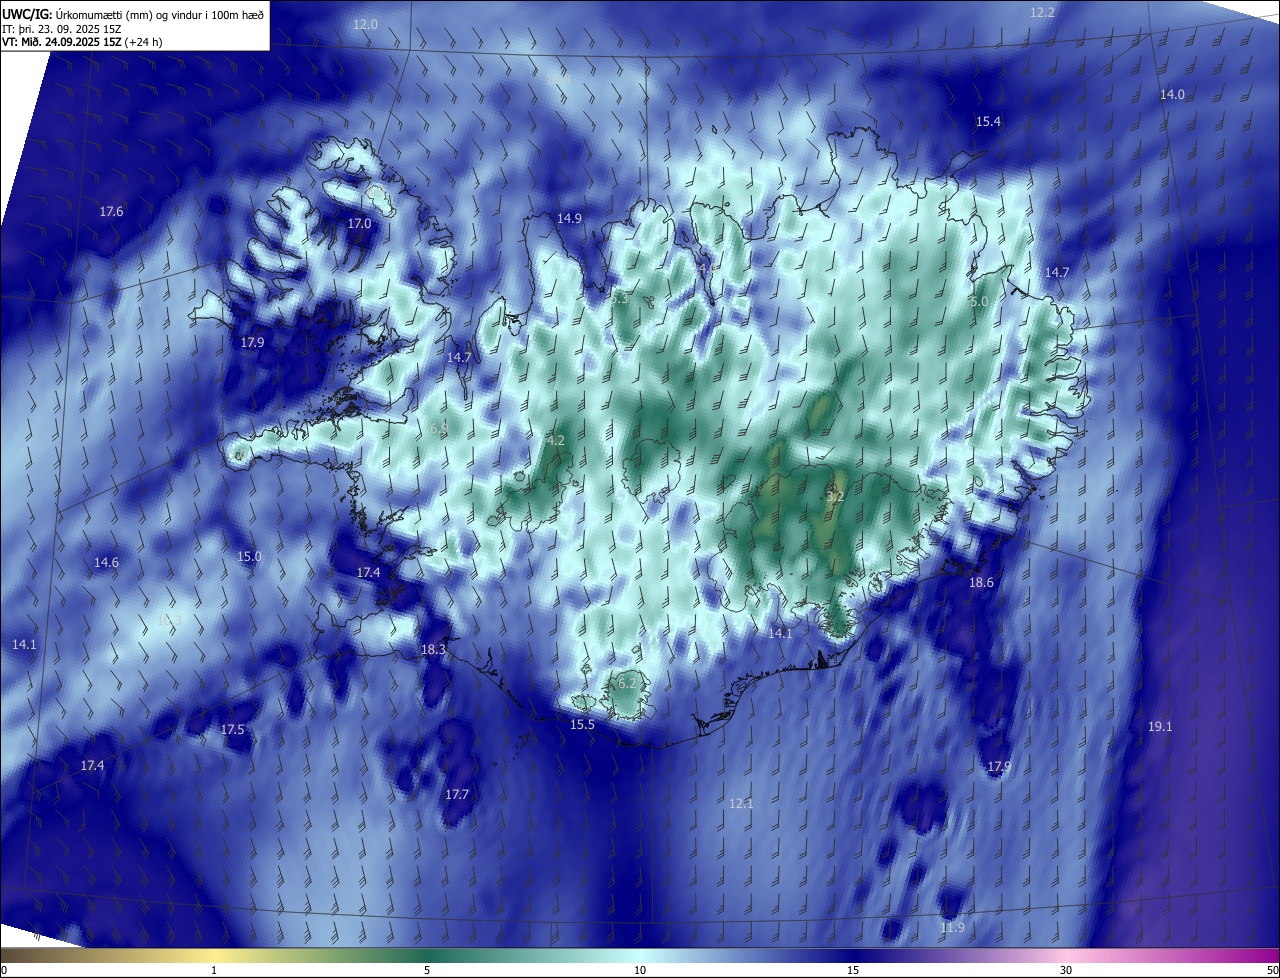This screenshot has width=1280, height=978.
Task: Click the 14.6 value label on the map
Action: (x=106, y=563)
